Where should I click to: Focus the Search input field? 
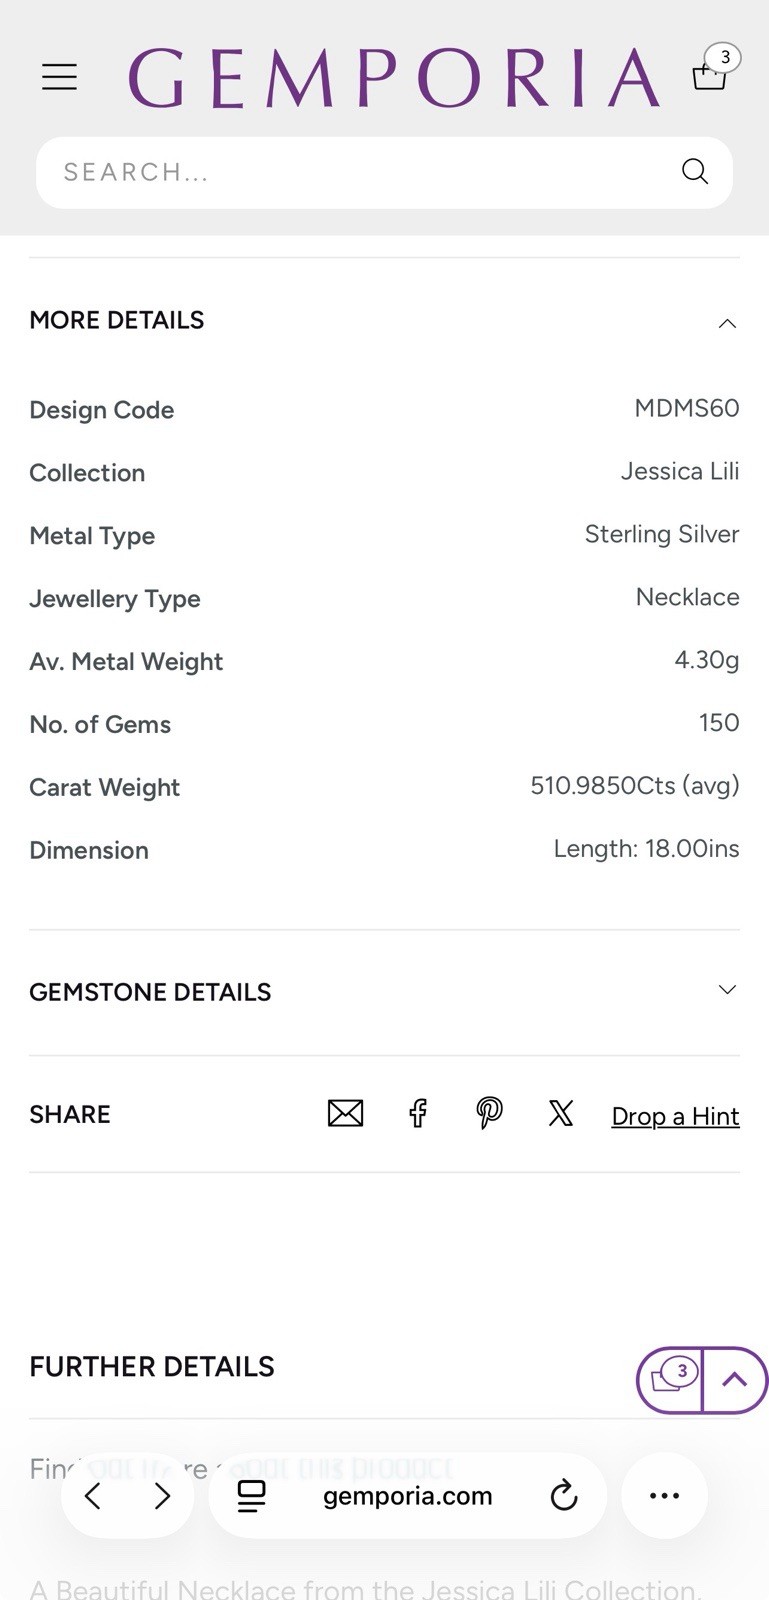(x=360, y=172)
